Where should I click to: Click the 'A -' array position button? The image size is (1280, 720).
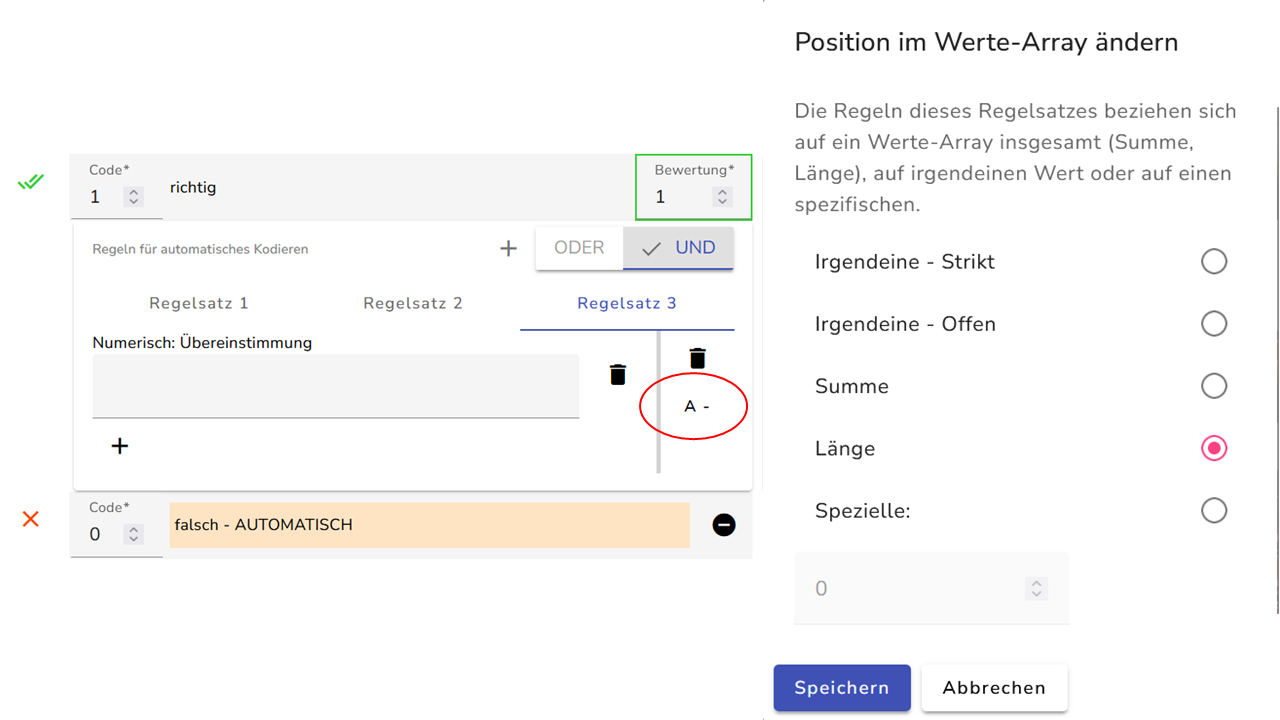[697, 407]
